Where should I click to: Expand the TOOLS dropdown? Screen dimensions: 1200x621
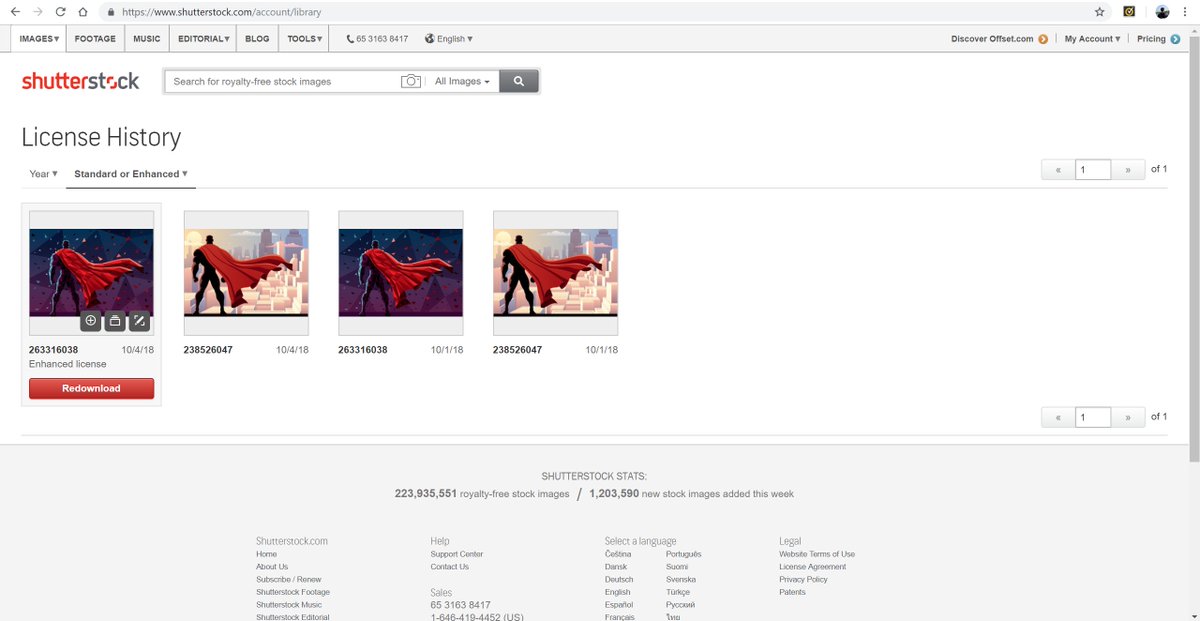click(304, 39)
